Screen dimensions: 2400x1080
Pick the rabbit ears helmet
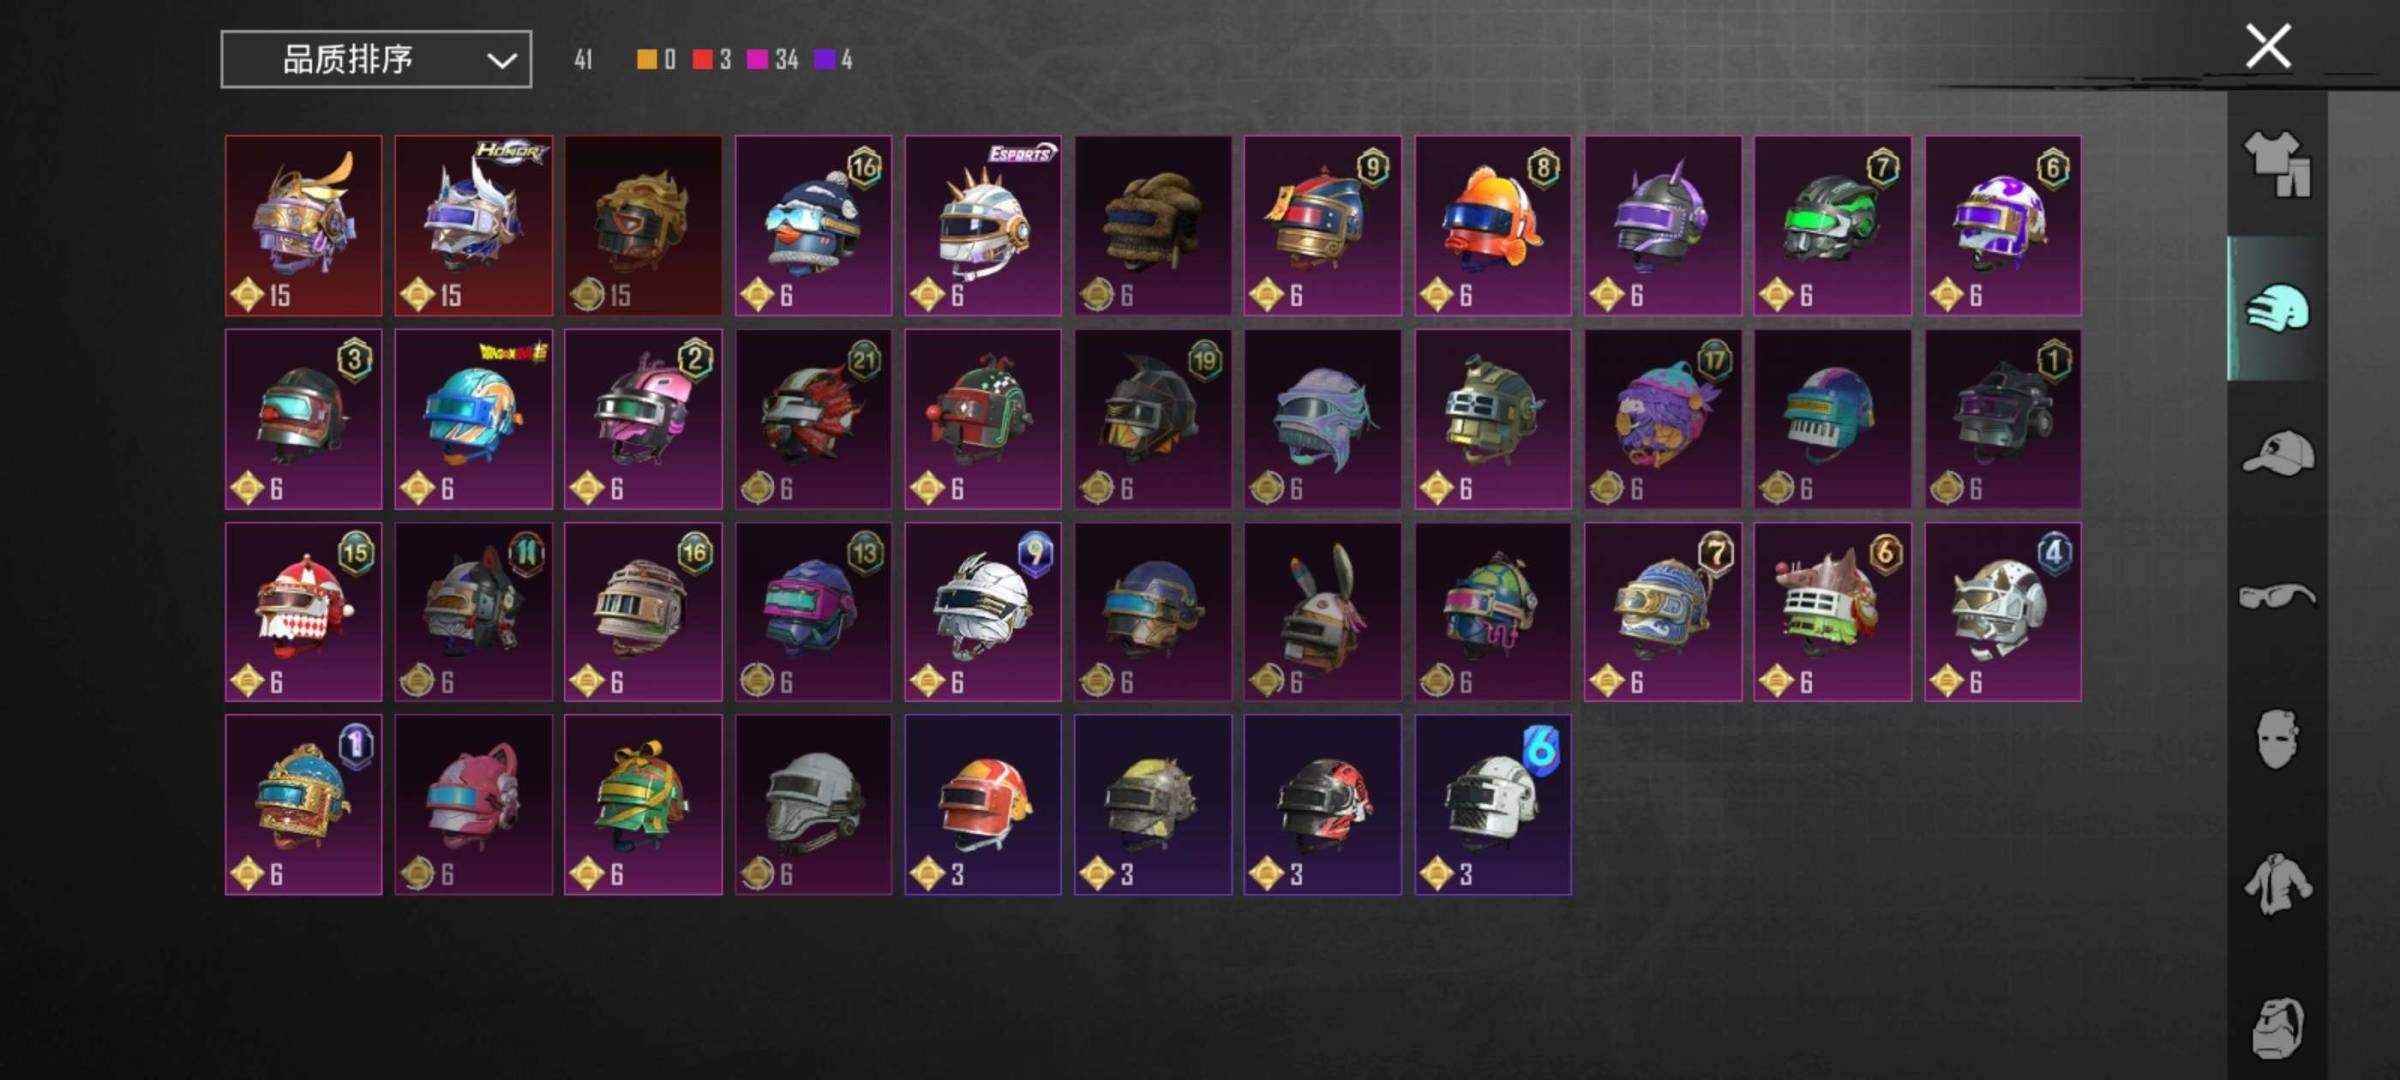(1323, 612)
